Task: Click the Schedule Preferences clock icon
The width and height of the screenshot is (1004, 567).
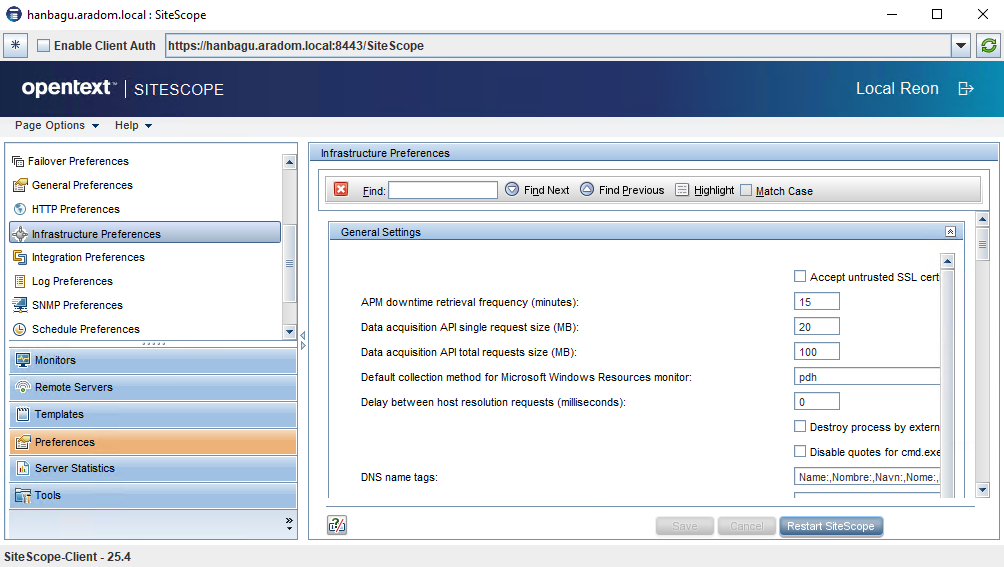Action: coord(20,329)
